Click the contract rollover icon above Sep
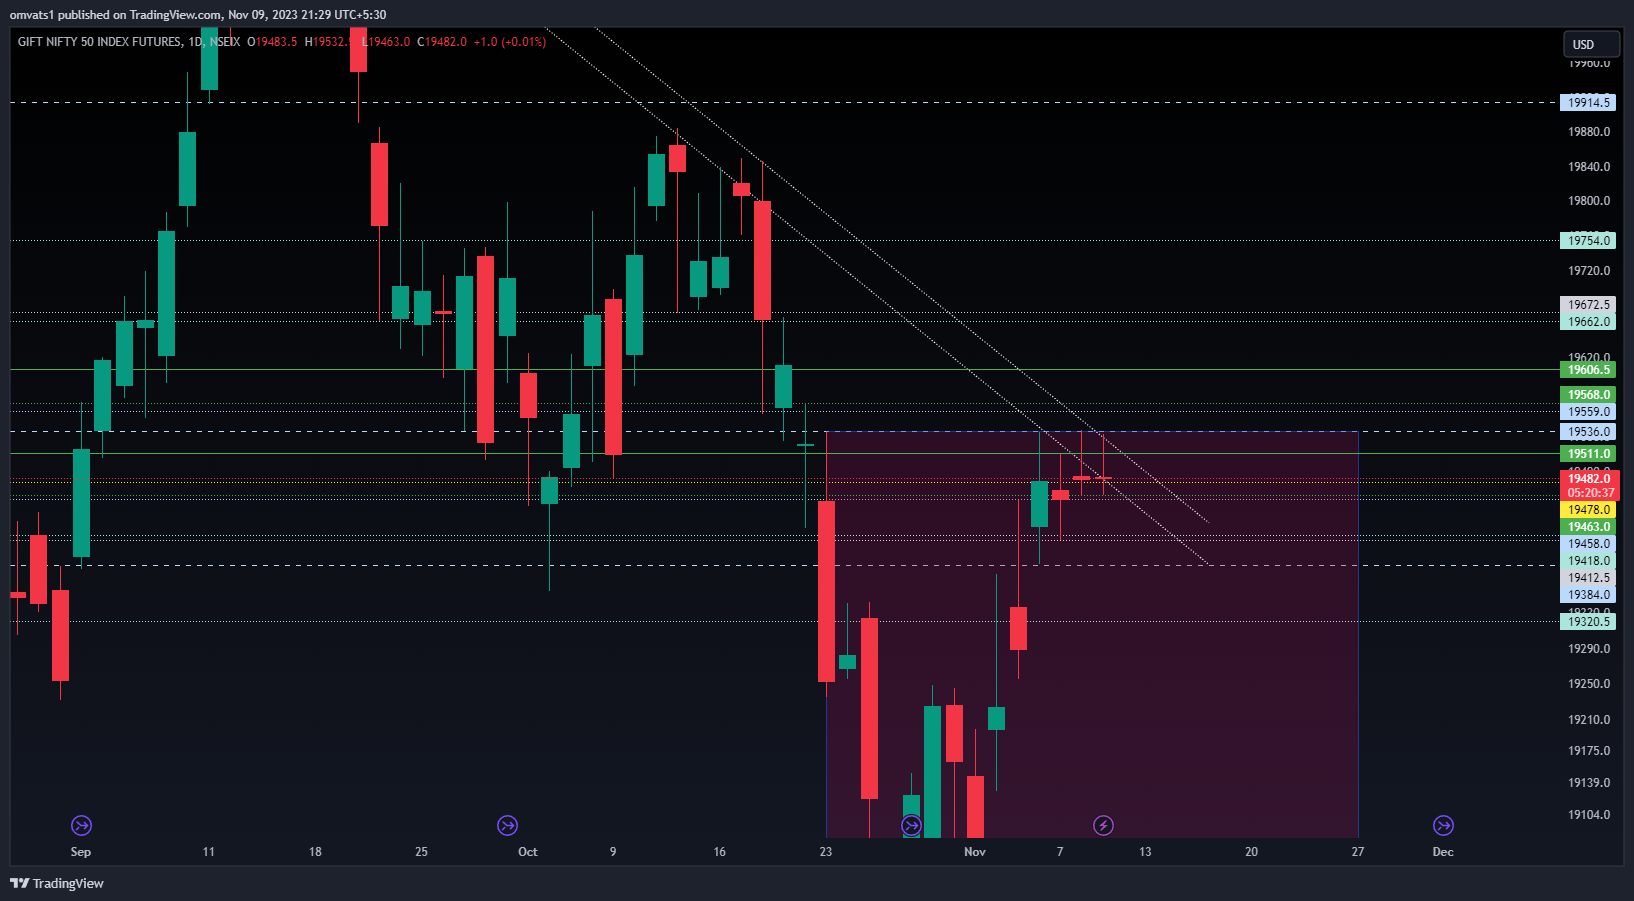 [x=81, y=825]
